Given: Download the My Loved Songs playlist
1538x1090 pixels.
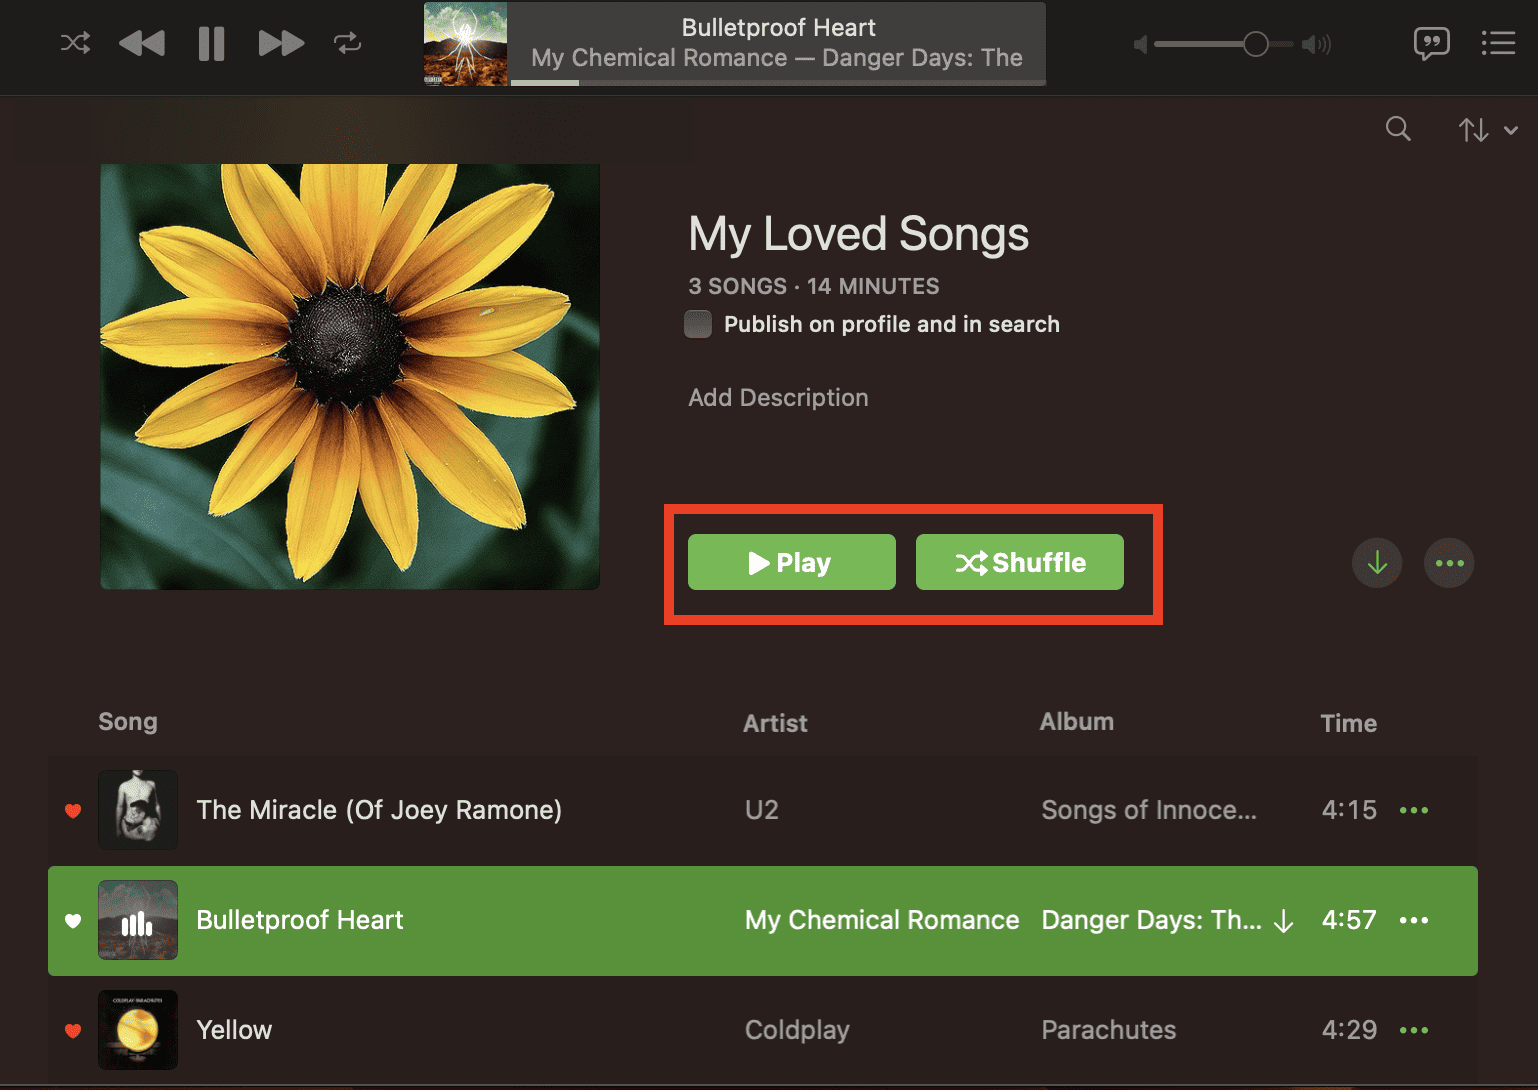Looking at the screenshot, I should point(1377,563).
